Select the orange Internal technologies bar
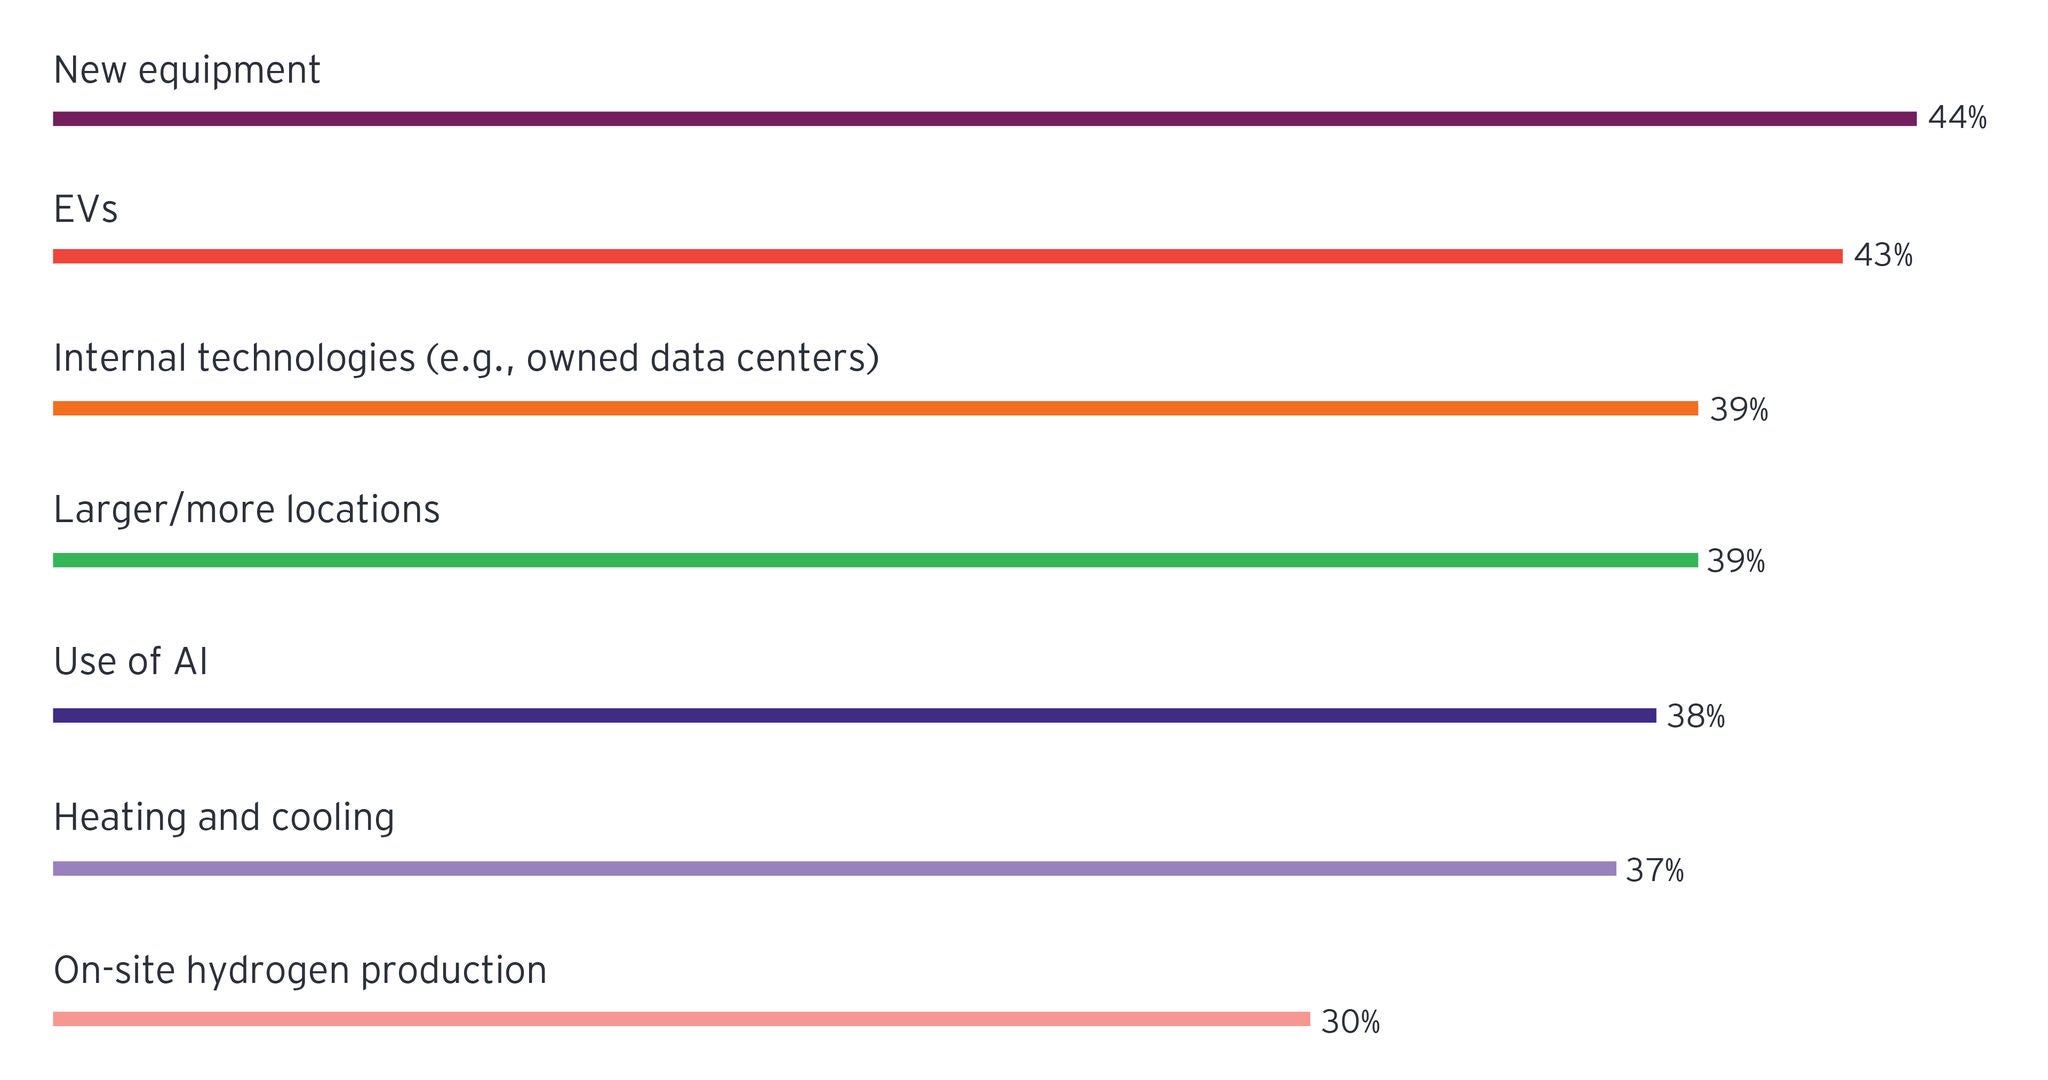Screen dimensions: 2048x1080 click(x=875, y=408)
